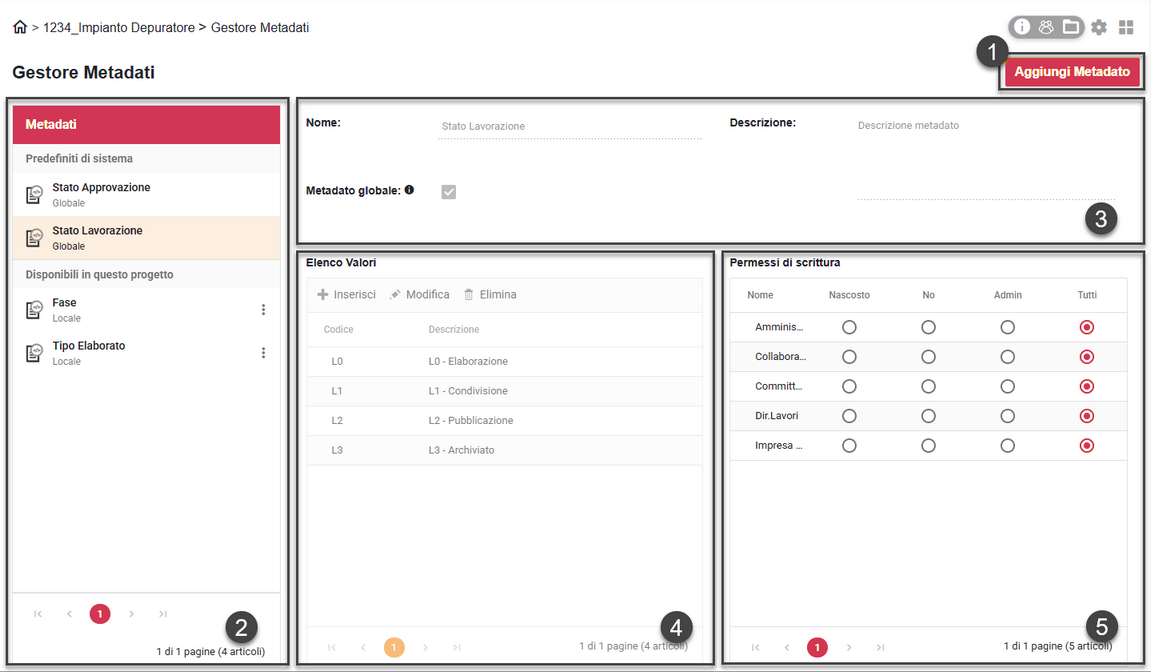Toggle the Metadato globale checkbox

tap(448, 191)
